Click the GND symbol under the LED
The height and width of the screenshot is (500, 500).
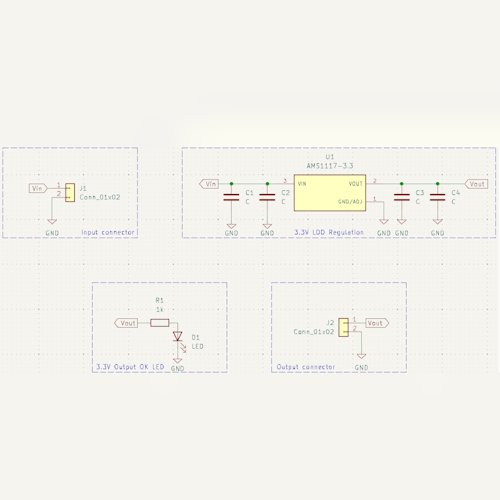click(178, 361)
